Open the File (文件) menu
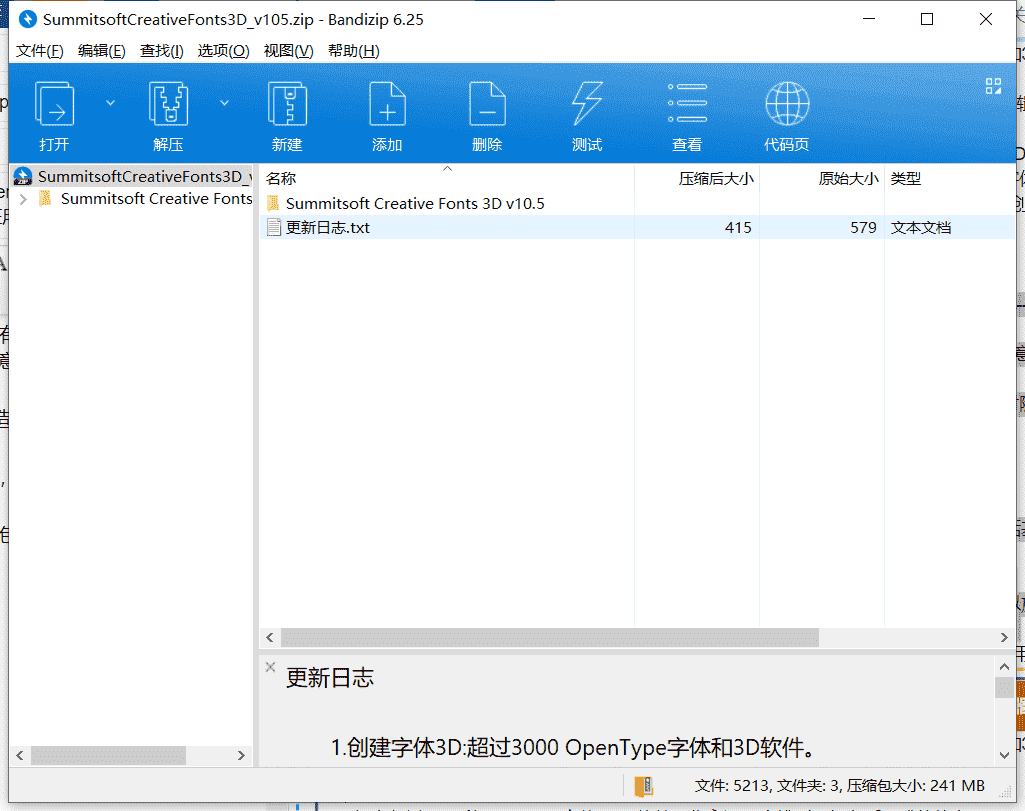Screen dimensions: 1025x811 [39, 51]
